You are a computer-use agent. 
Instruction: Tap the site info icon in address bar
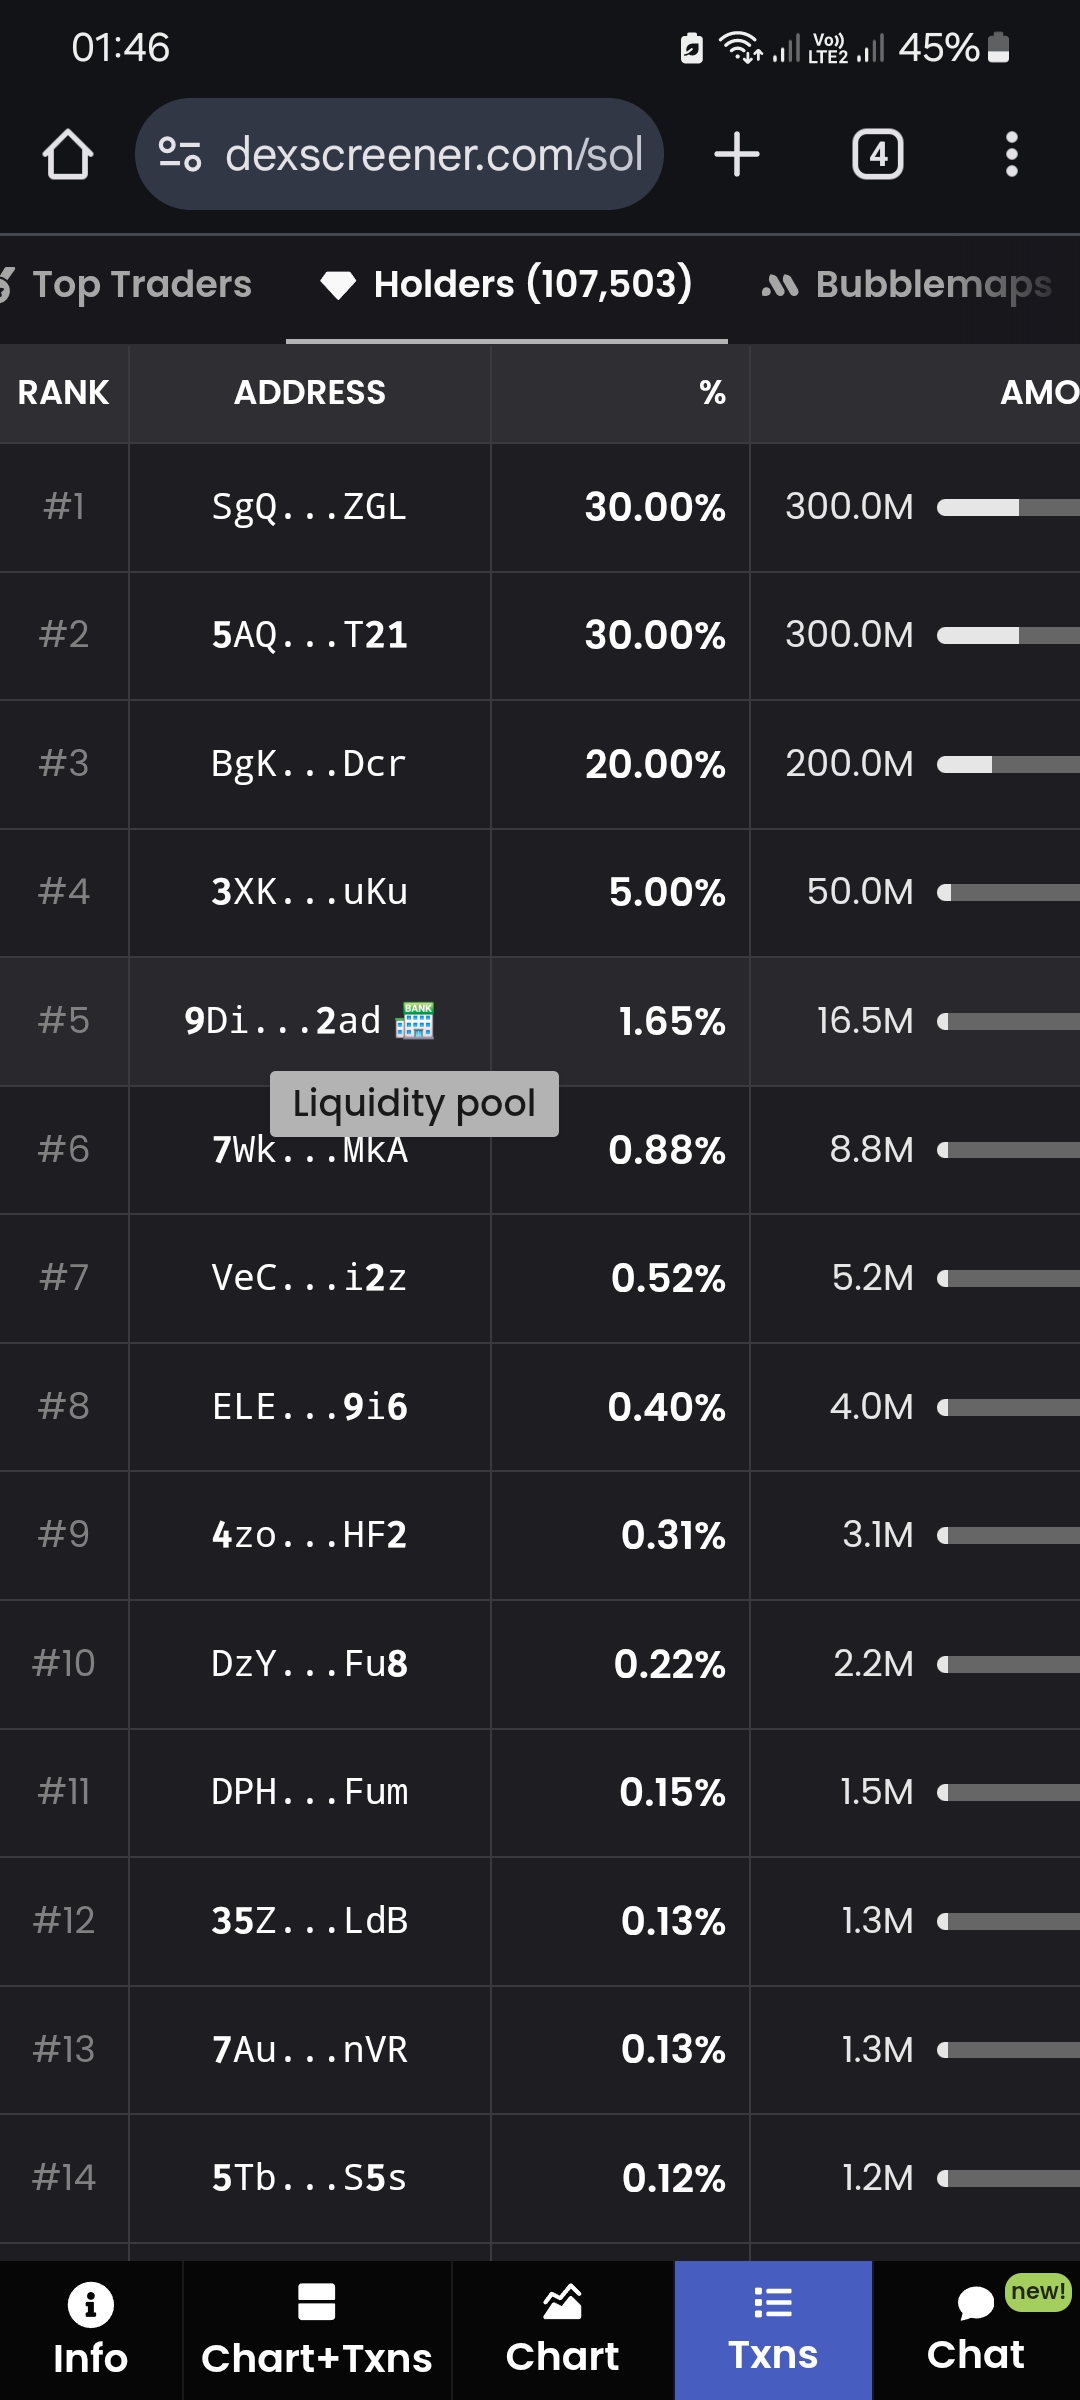click(x=180, y=155)
